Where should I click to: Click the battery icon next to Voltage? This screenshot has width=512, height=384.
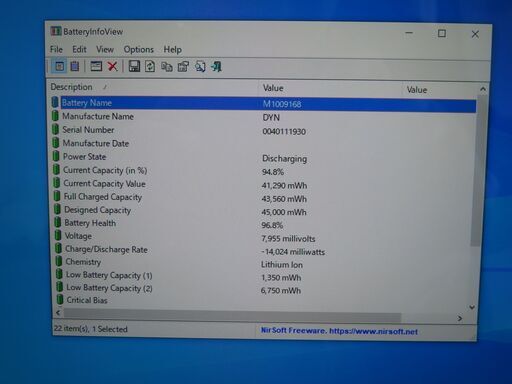58,235
